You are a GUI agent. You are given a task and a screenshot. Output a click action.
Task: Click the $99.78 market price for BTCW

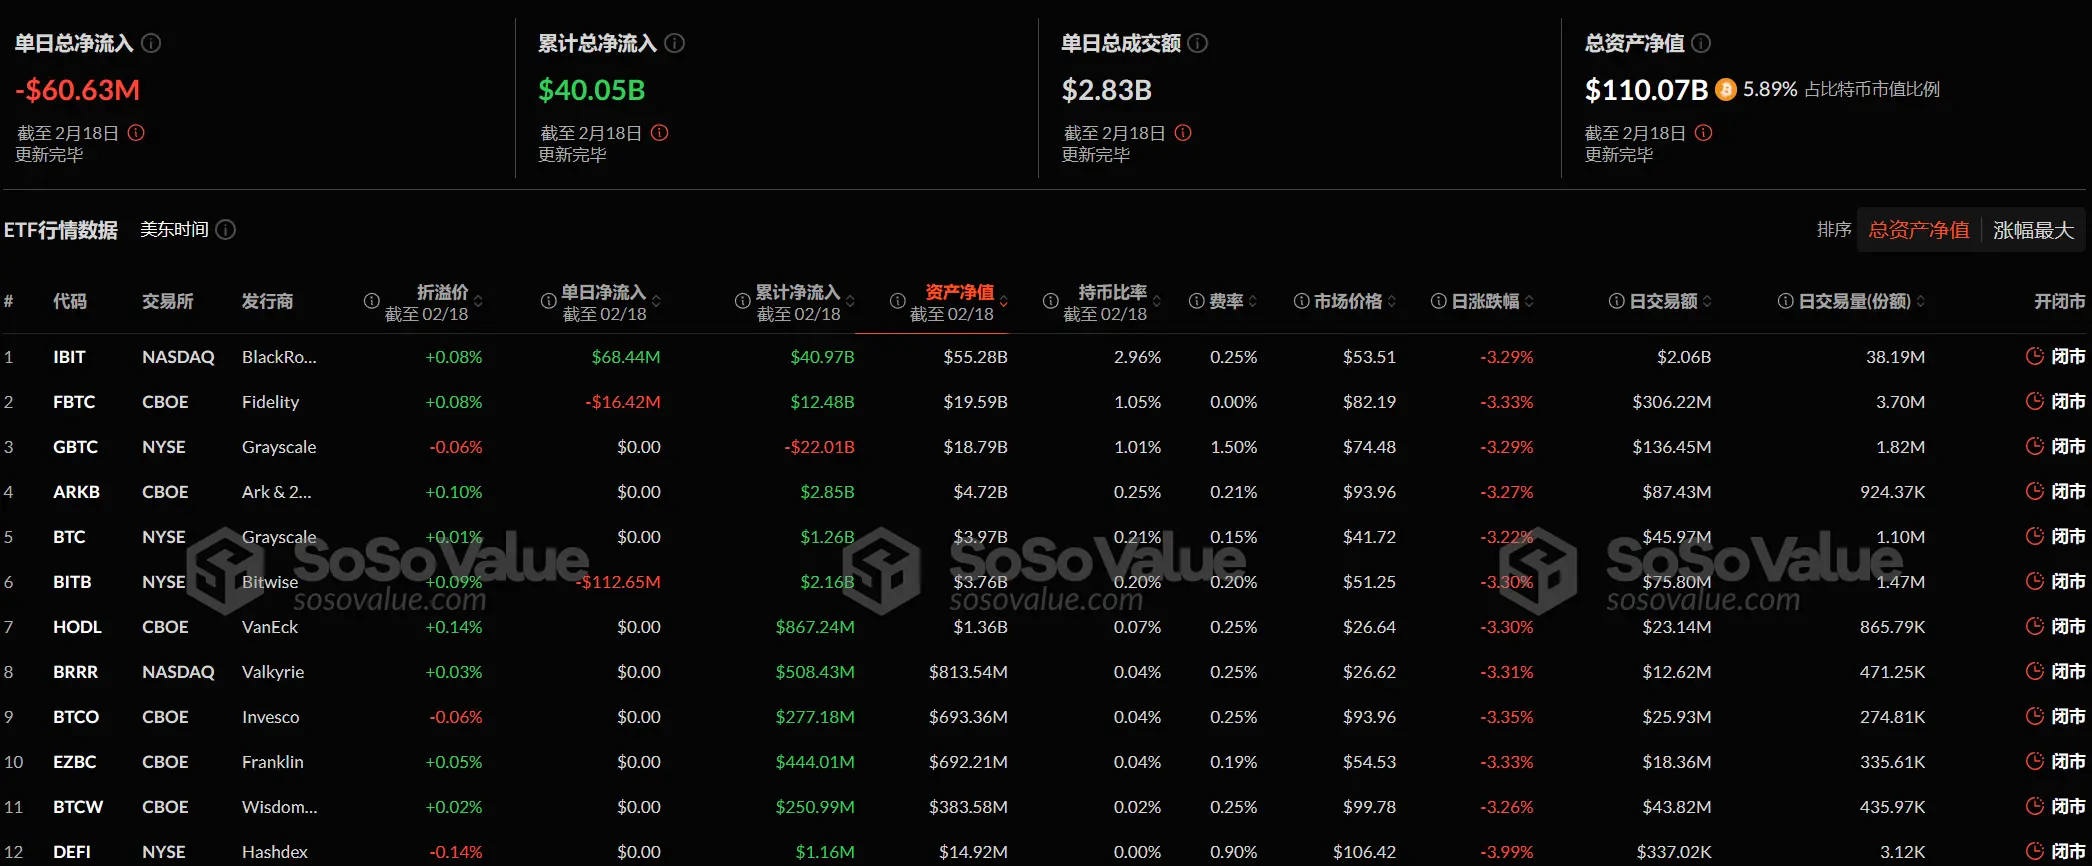(1369, 807)
